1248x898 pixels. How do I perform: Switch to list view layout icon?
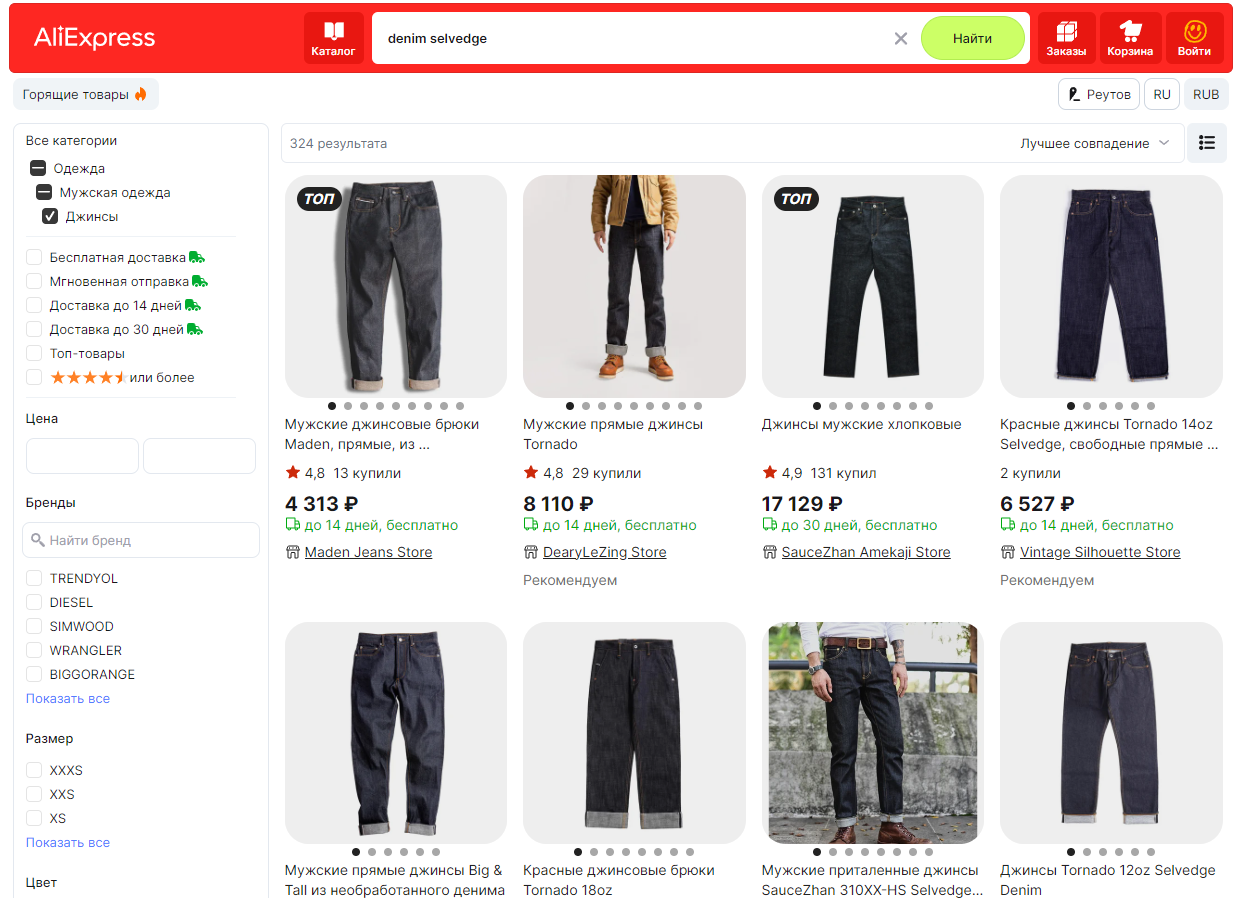click(x=1207, y=143)
